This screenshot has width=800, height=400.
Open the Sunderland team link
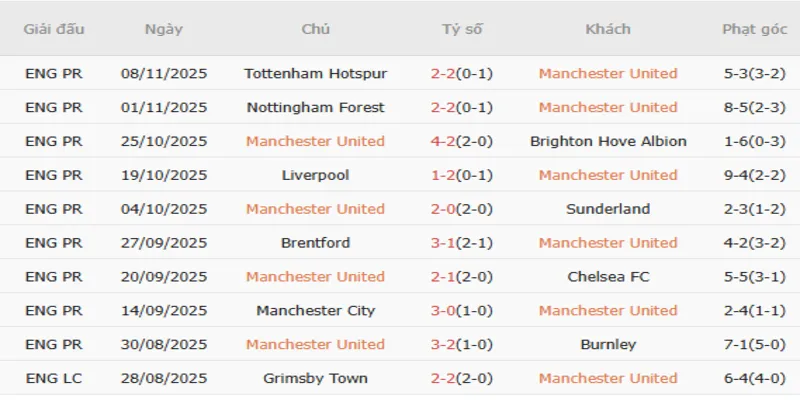pos(608,209)
